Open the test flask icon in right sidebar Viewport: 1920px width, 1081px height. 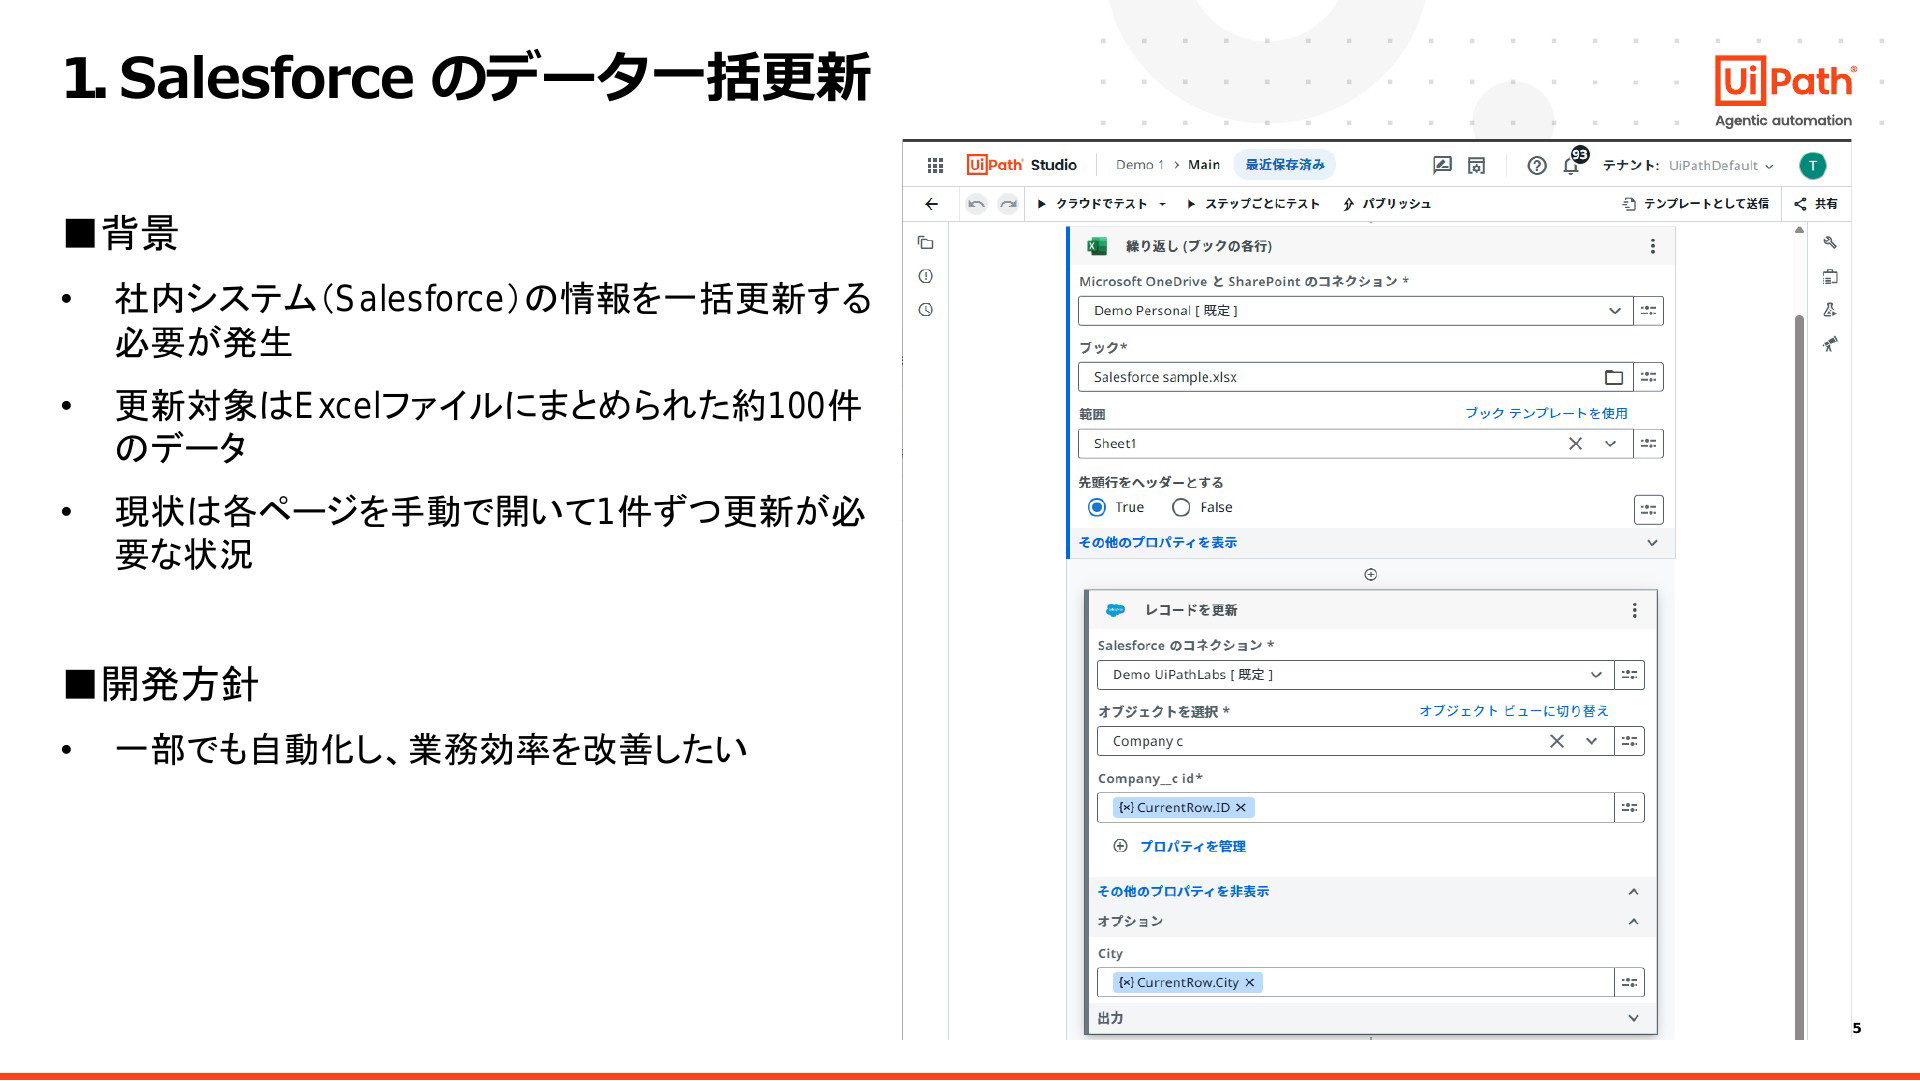tap(1830, 310)
